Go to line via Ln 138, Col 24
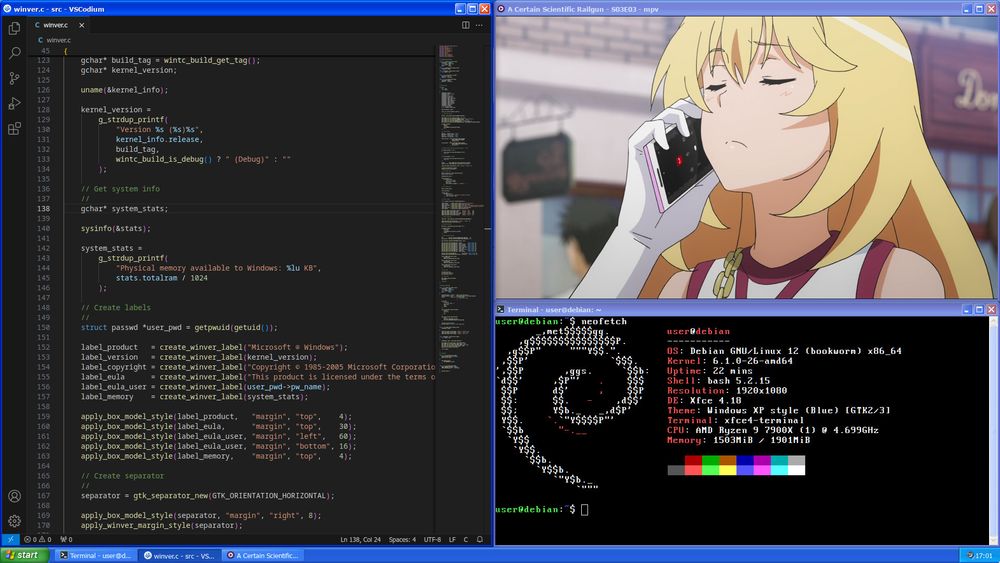The image size is (1000, 563). [360, 539]
